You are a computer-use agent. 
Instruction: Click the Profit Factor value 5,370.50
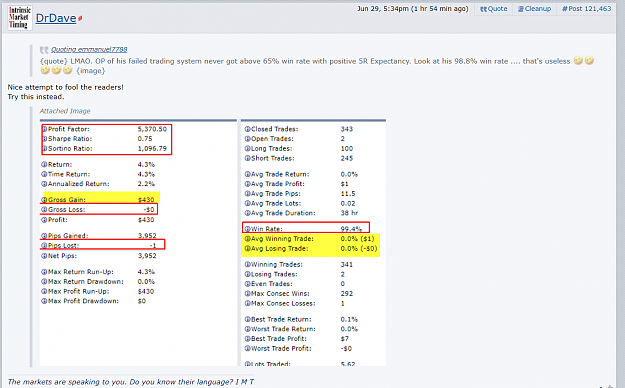[152, 129]
